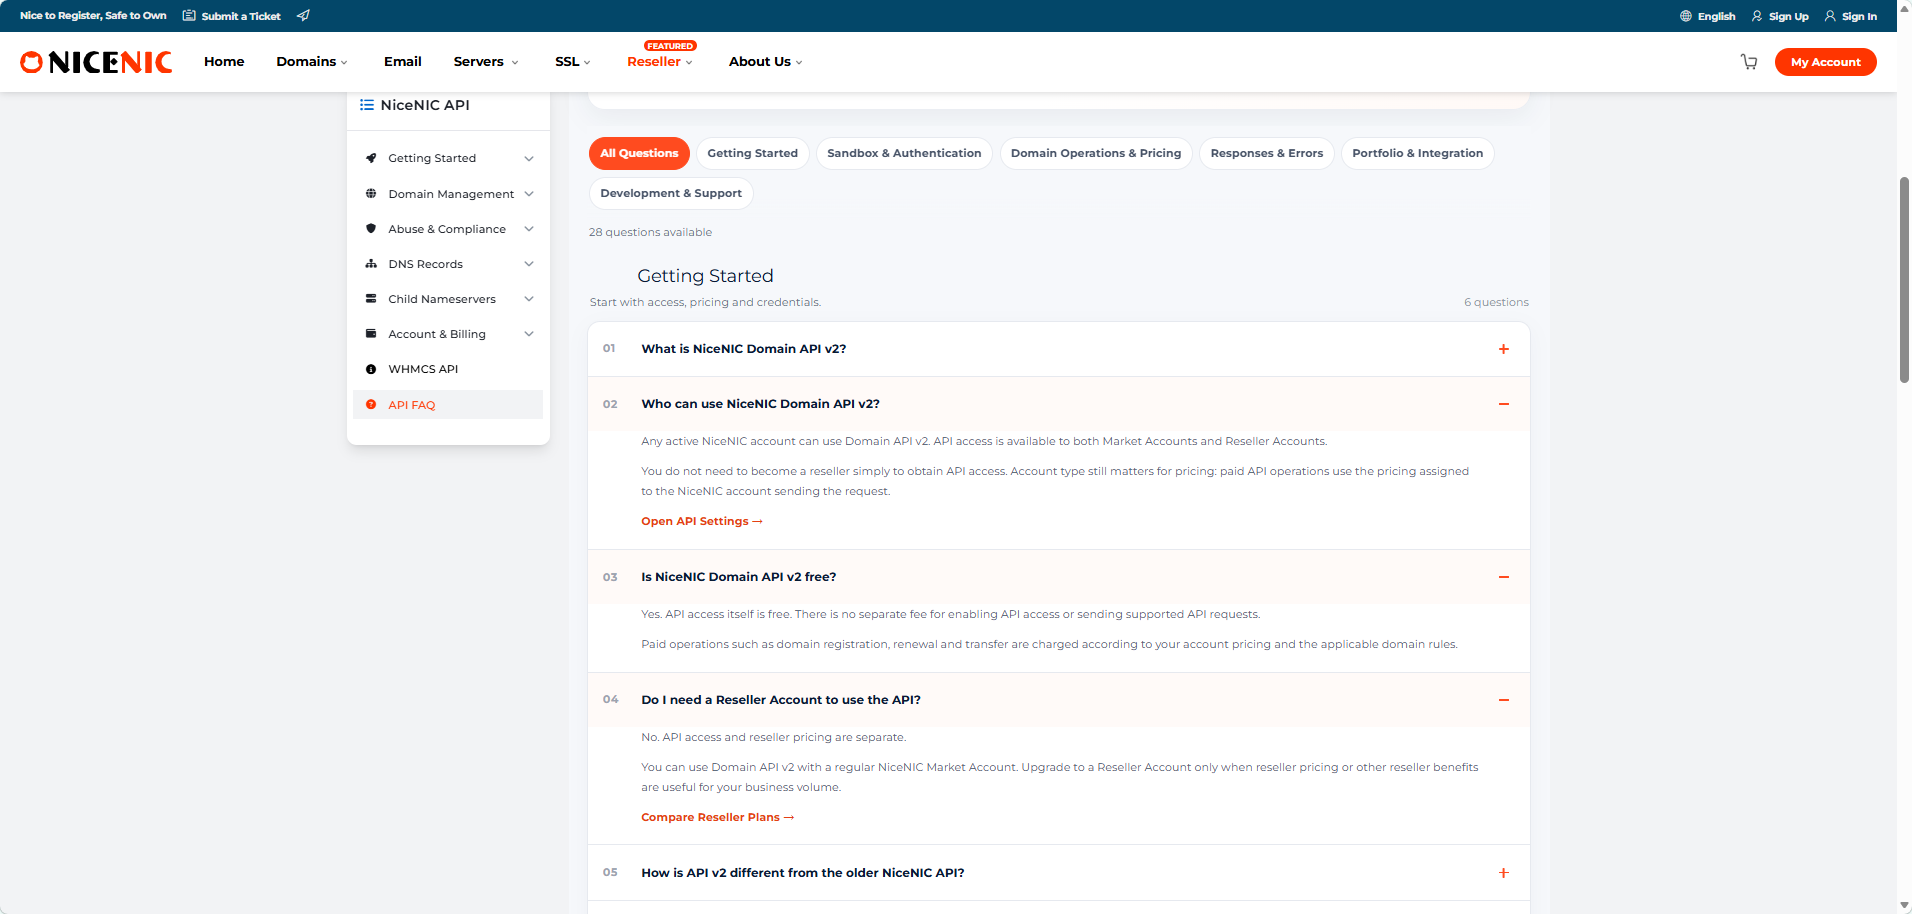This screenshot has width=1912, height=914.
Task: Select the Getting Started filter tab
Action: (752, 153)
